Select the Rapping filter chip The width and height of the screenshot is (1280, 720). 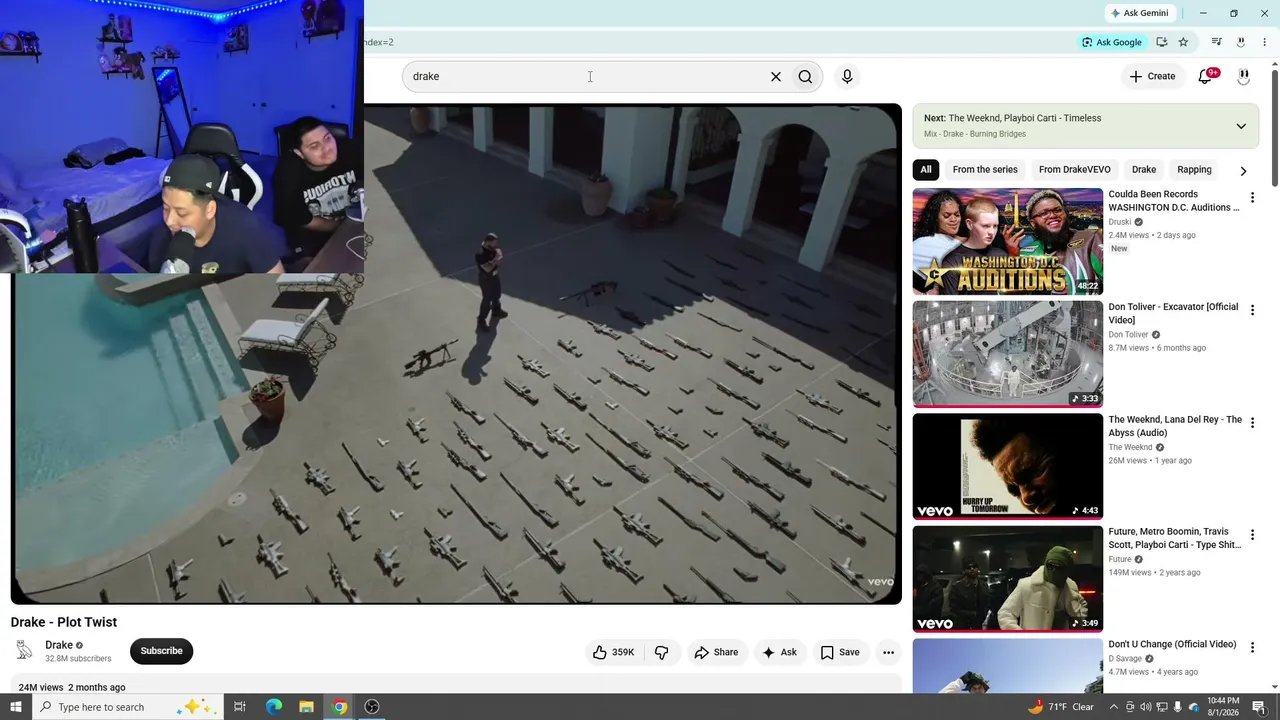(1194, 170)
